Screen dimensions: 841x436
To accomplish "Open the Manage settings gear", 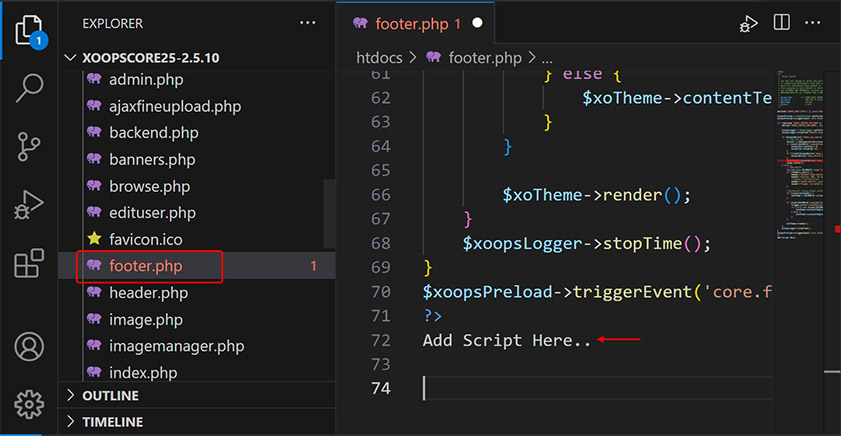I will 28,404.
